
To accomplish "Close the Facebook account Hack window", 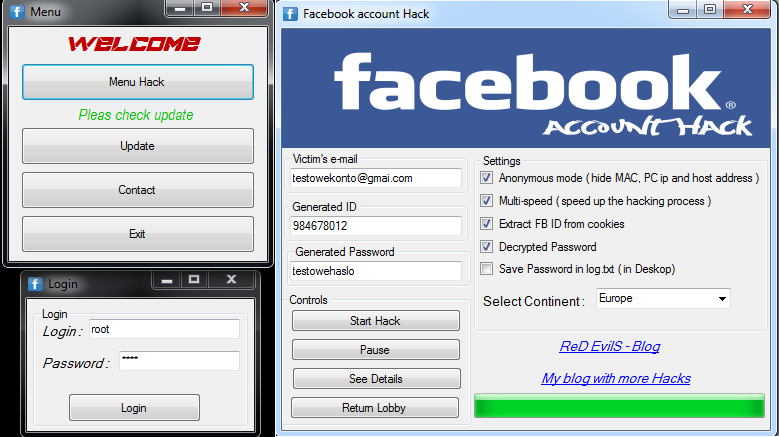I will pos(747,9).
